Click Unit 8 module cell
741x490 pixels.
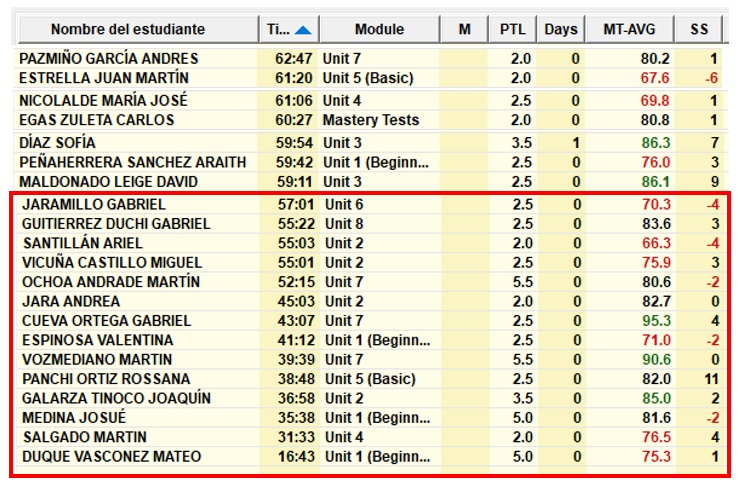pyautogui.click(x=344, y=224)
